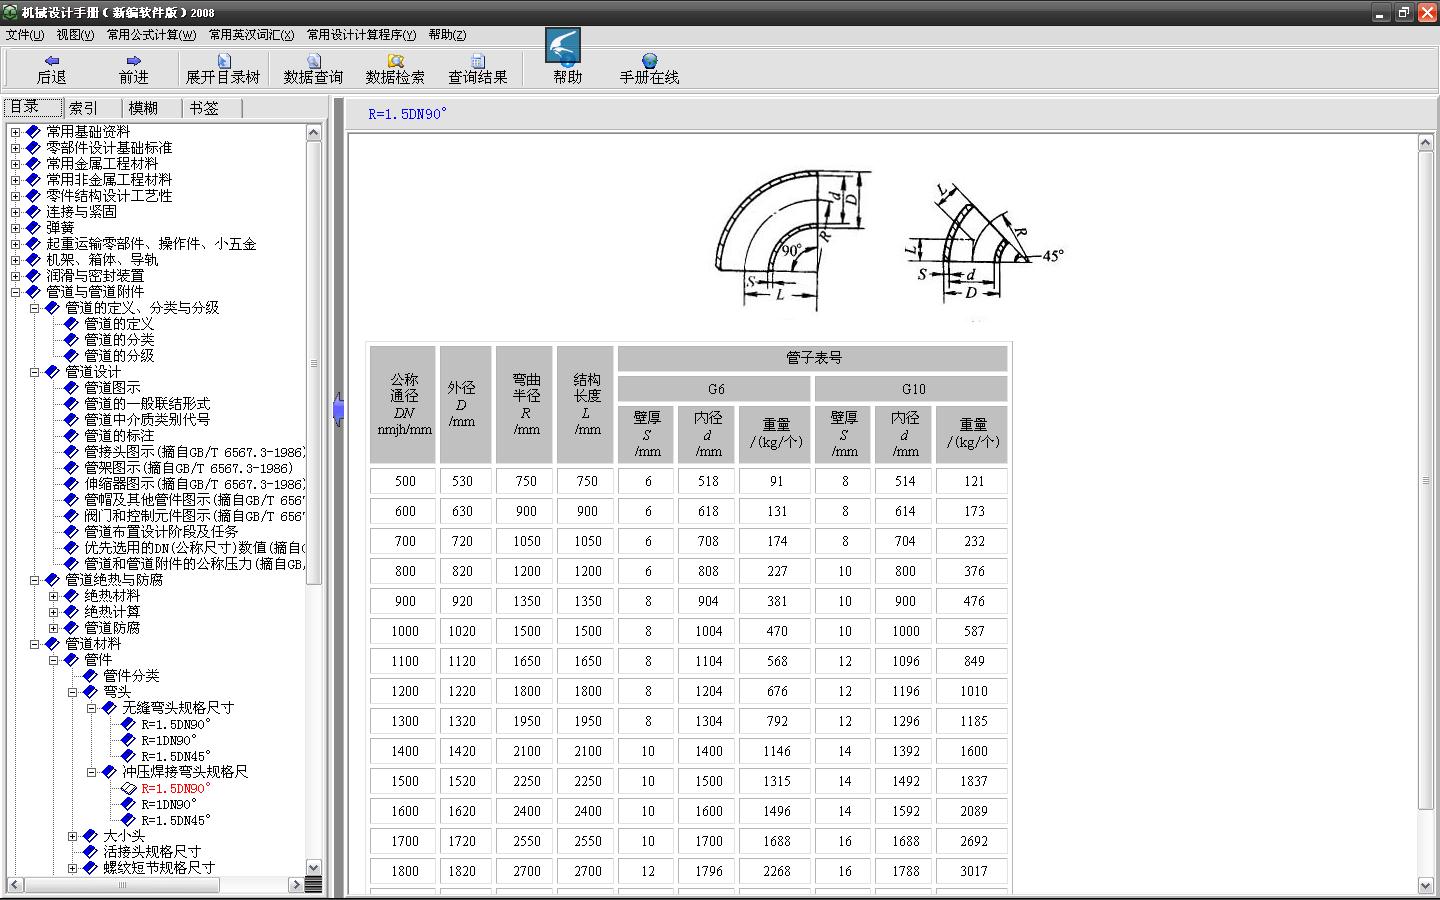Collapse the 管道设计 tree node
Screen dimensions: 1440x900
pos(34,372)
